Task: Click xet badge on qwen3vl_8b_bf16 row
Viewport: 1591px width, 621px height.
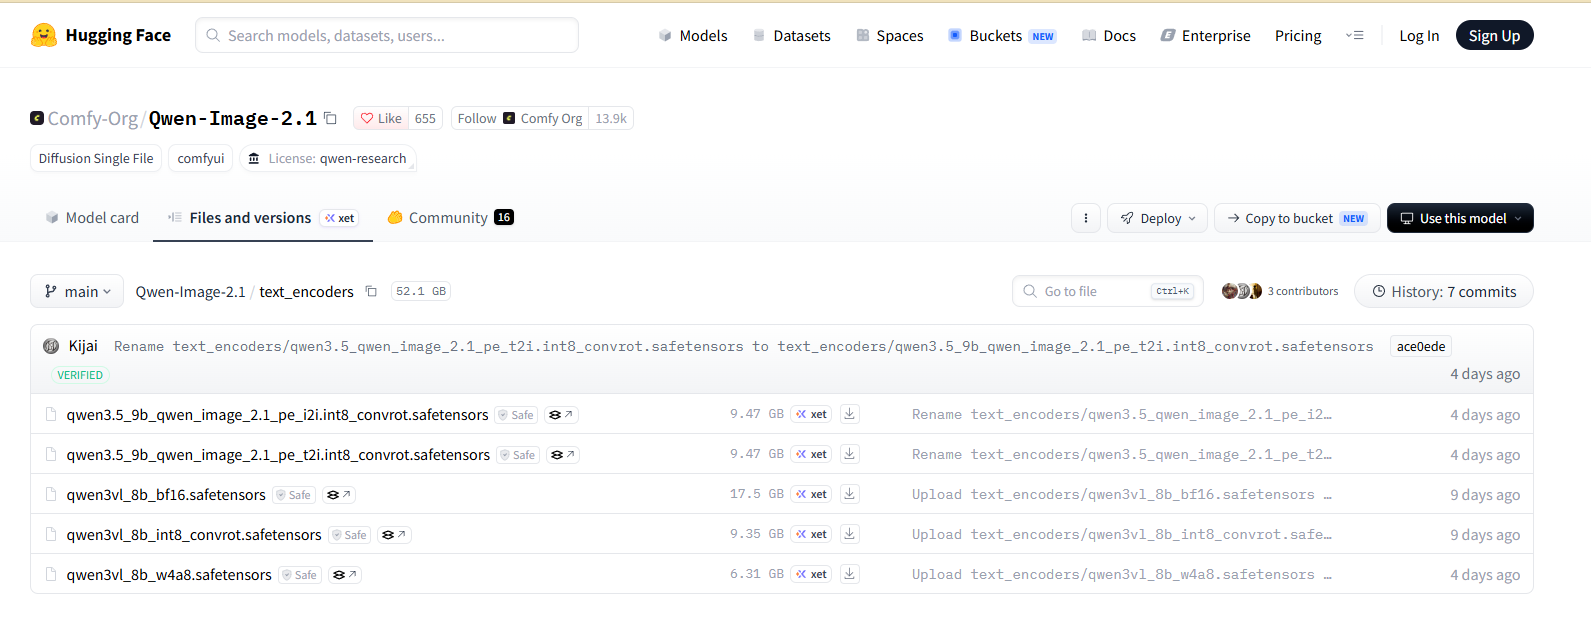Action: [x=812, y=494]
